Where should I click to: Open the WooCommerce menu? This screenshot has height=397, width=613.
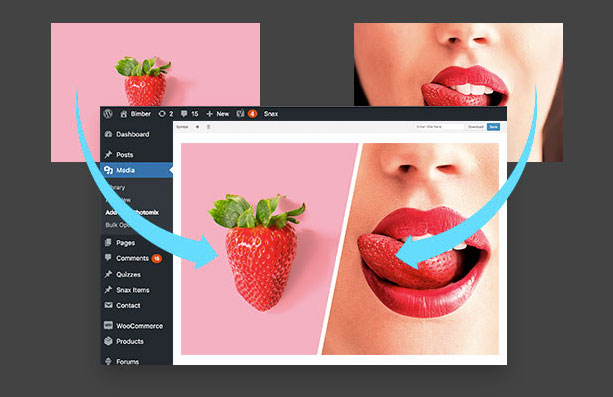pyautogui.click(x=139, y=326)
